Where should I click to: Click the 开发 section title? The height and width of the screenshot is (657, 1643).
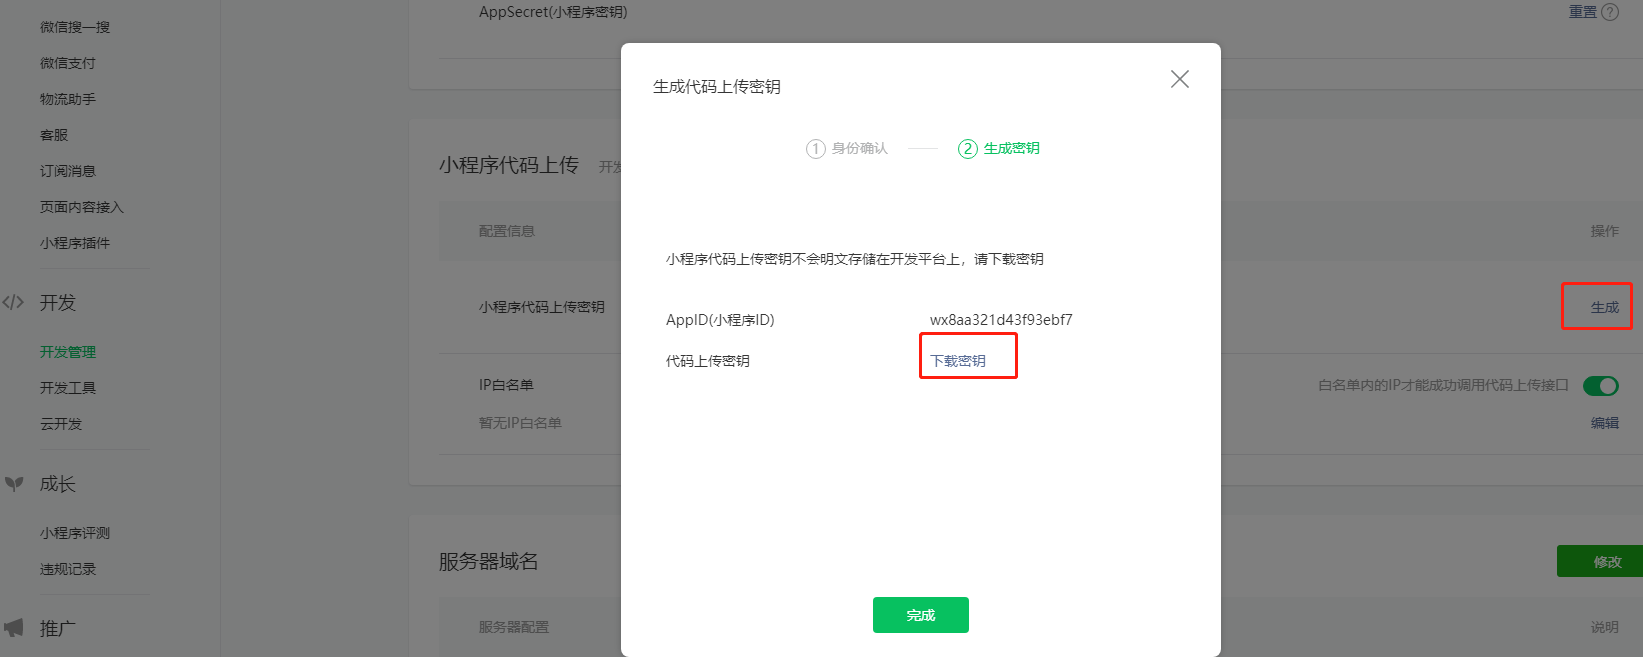58,303
